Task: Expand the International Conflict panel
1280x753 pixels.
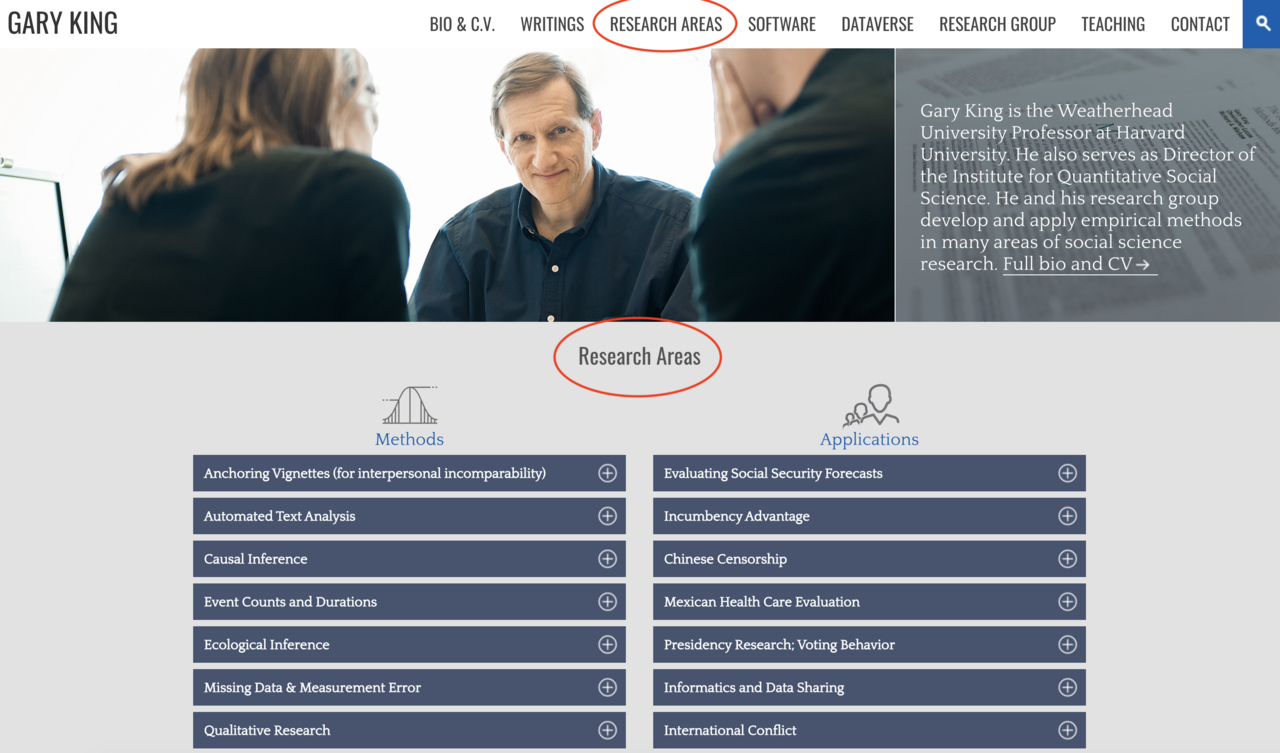Action: point(868,730)
